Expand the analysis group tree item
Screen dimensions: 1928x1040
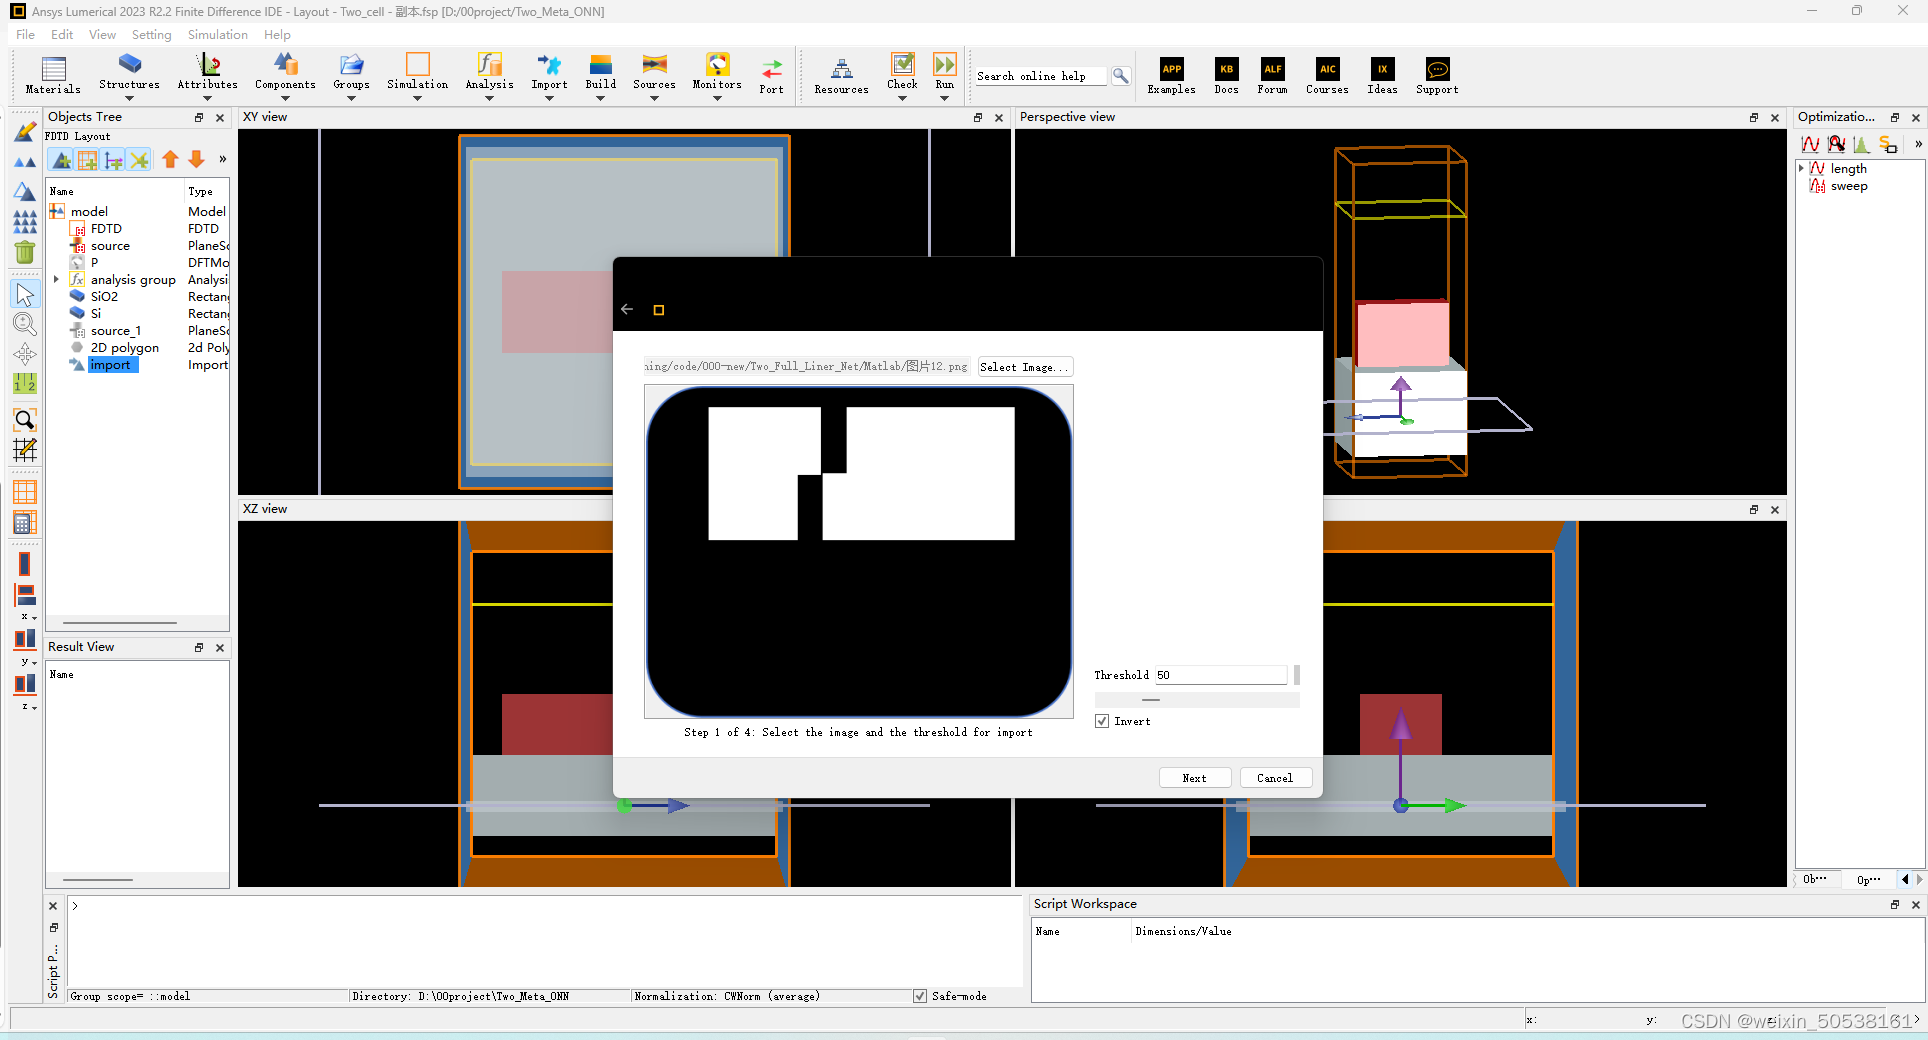pos(57,279)
